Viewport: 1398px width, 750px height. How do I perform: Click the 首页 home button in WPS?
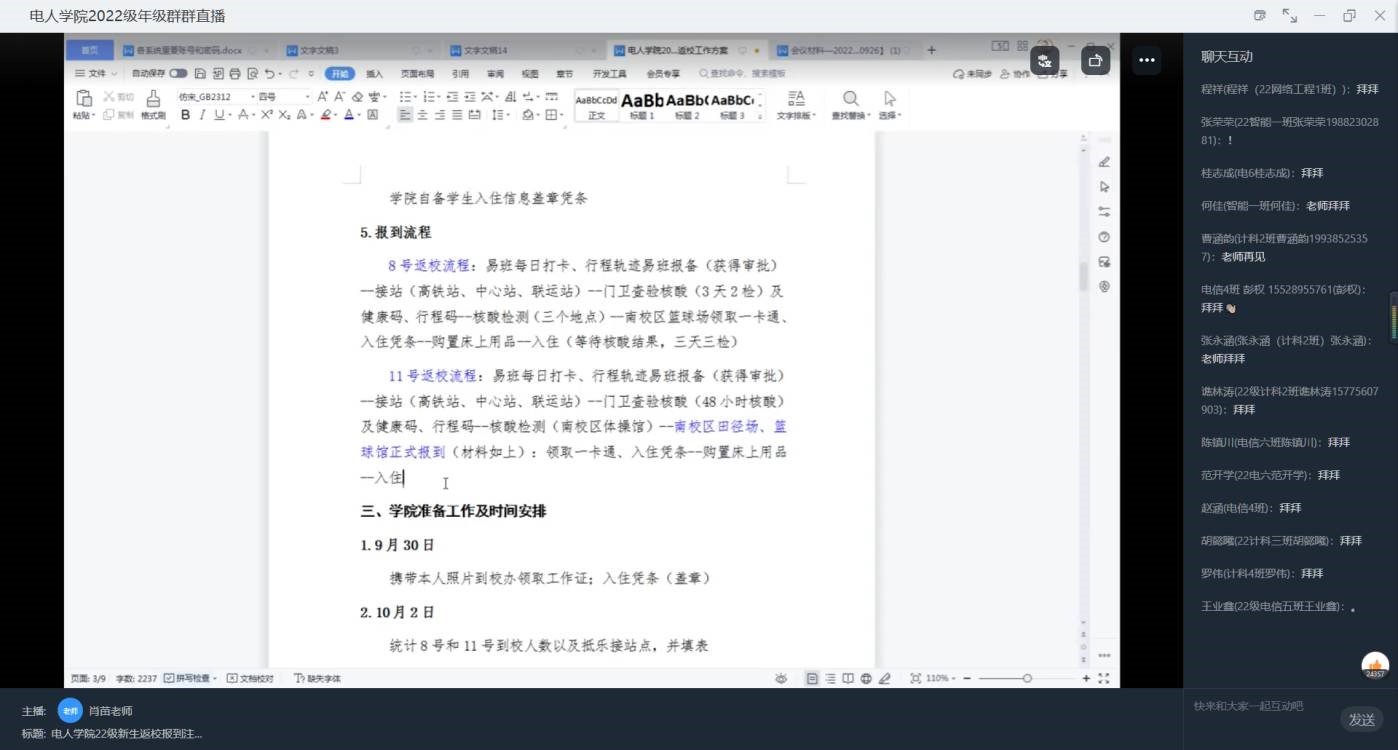point(90,50)
